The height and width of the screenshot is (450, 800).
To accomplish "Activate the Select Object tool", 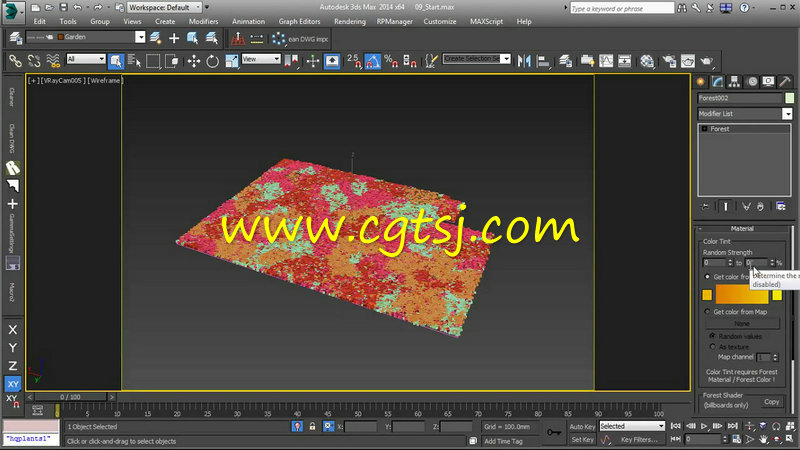I will 116,61.
